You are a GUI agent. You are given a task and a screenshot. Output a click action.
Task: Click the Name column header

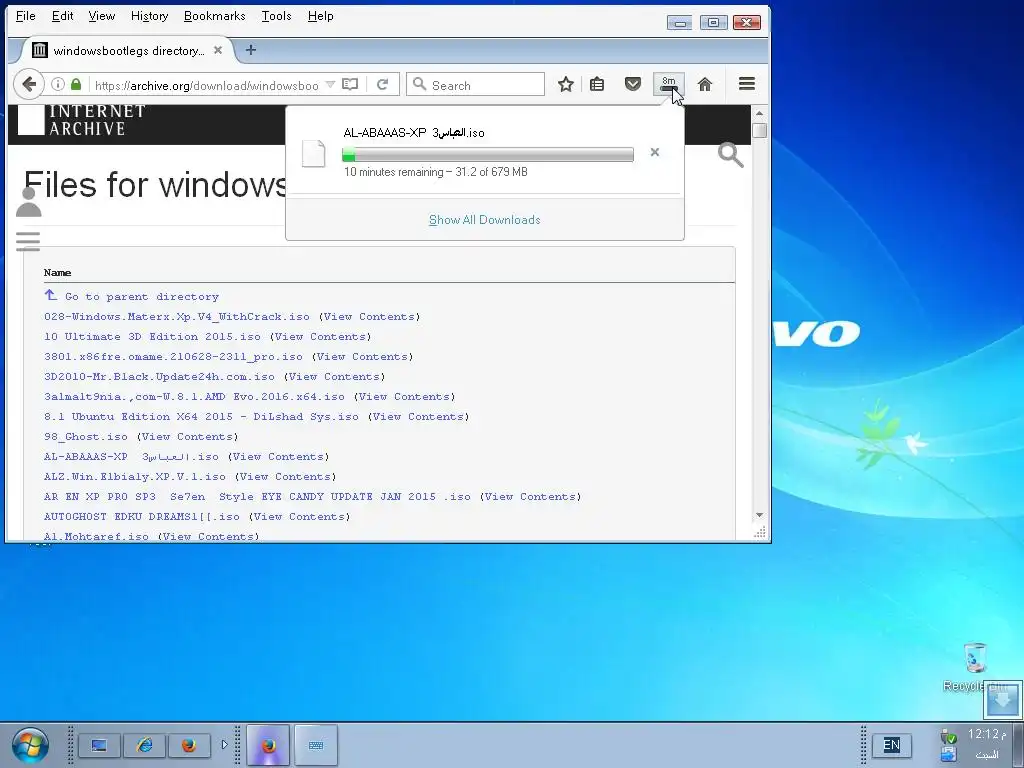point(57,272)
